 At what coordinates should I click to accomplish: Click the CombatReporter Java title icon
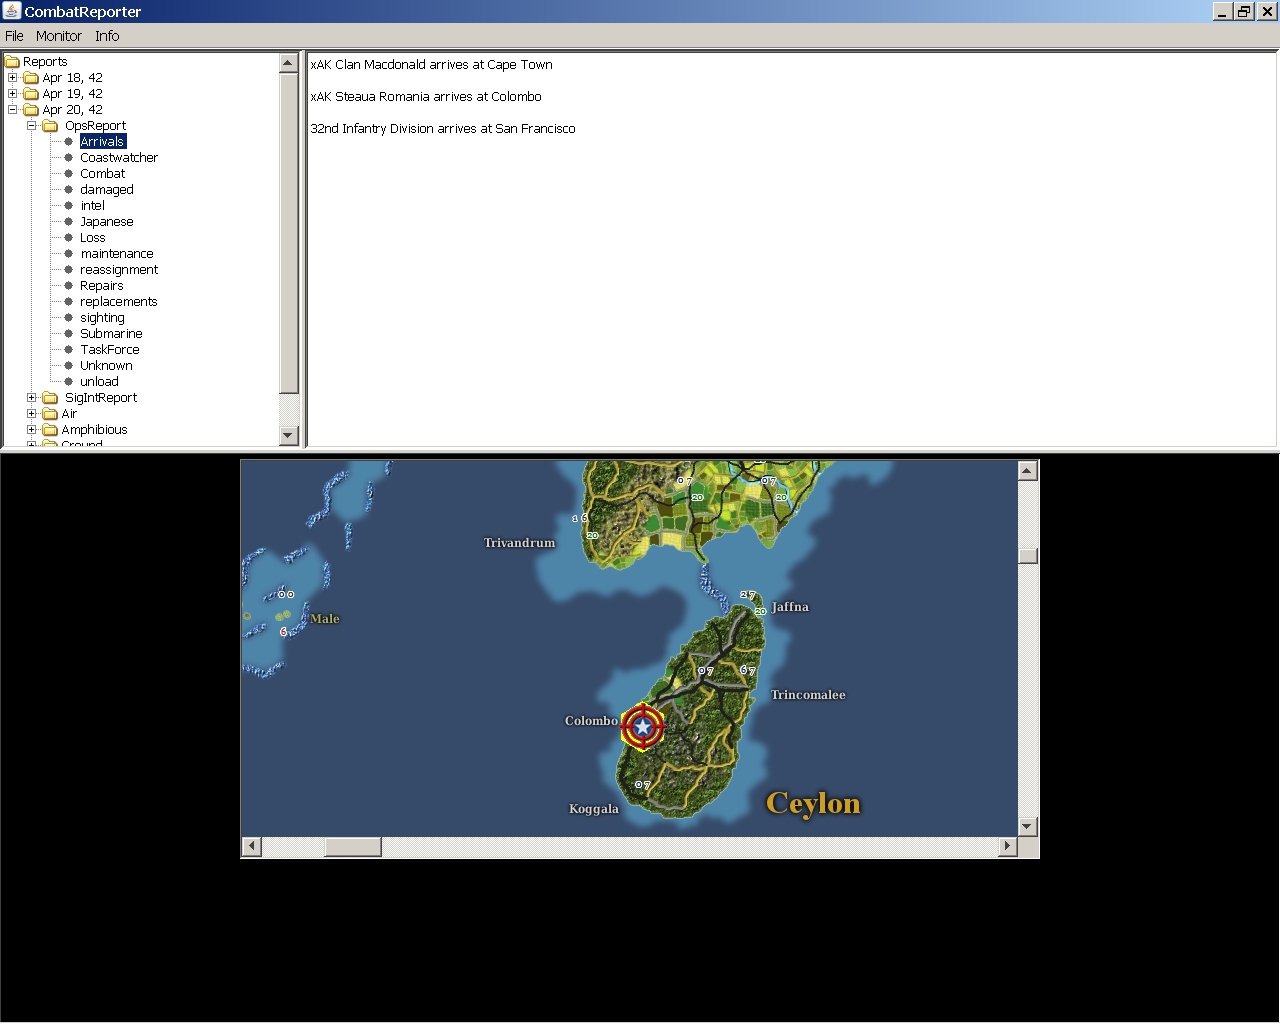12,11
